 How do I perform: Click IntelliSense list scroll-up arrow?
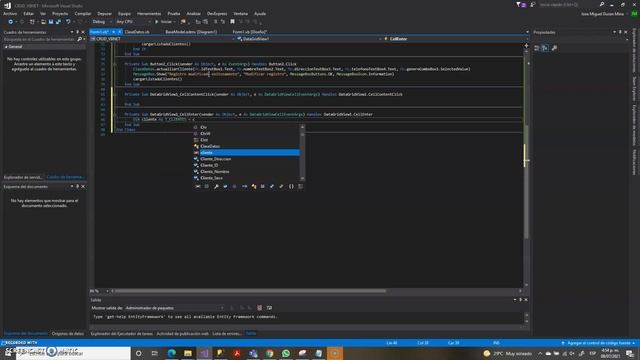[x=302, y=127]
